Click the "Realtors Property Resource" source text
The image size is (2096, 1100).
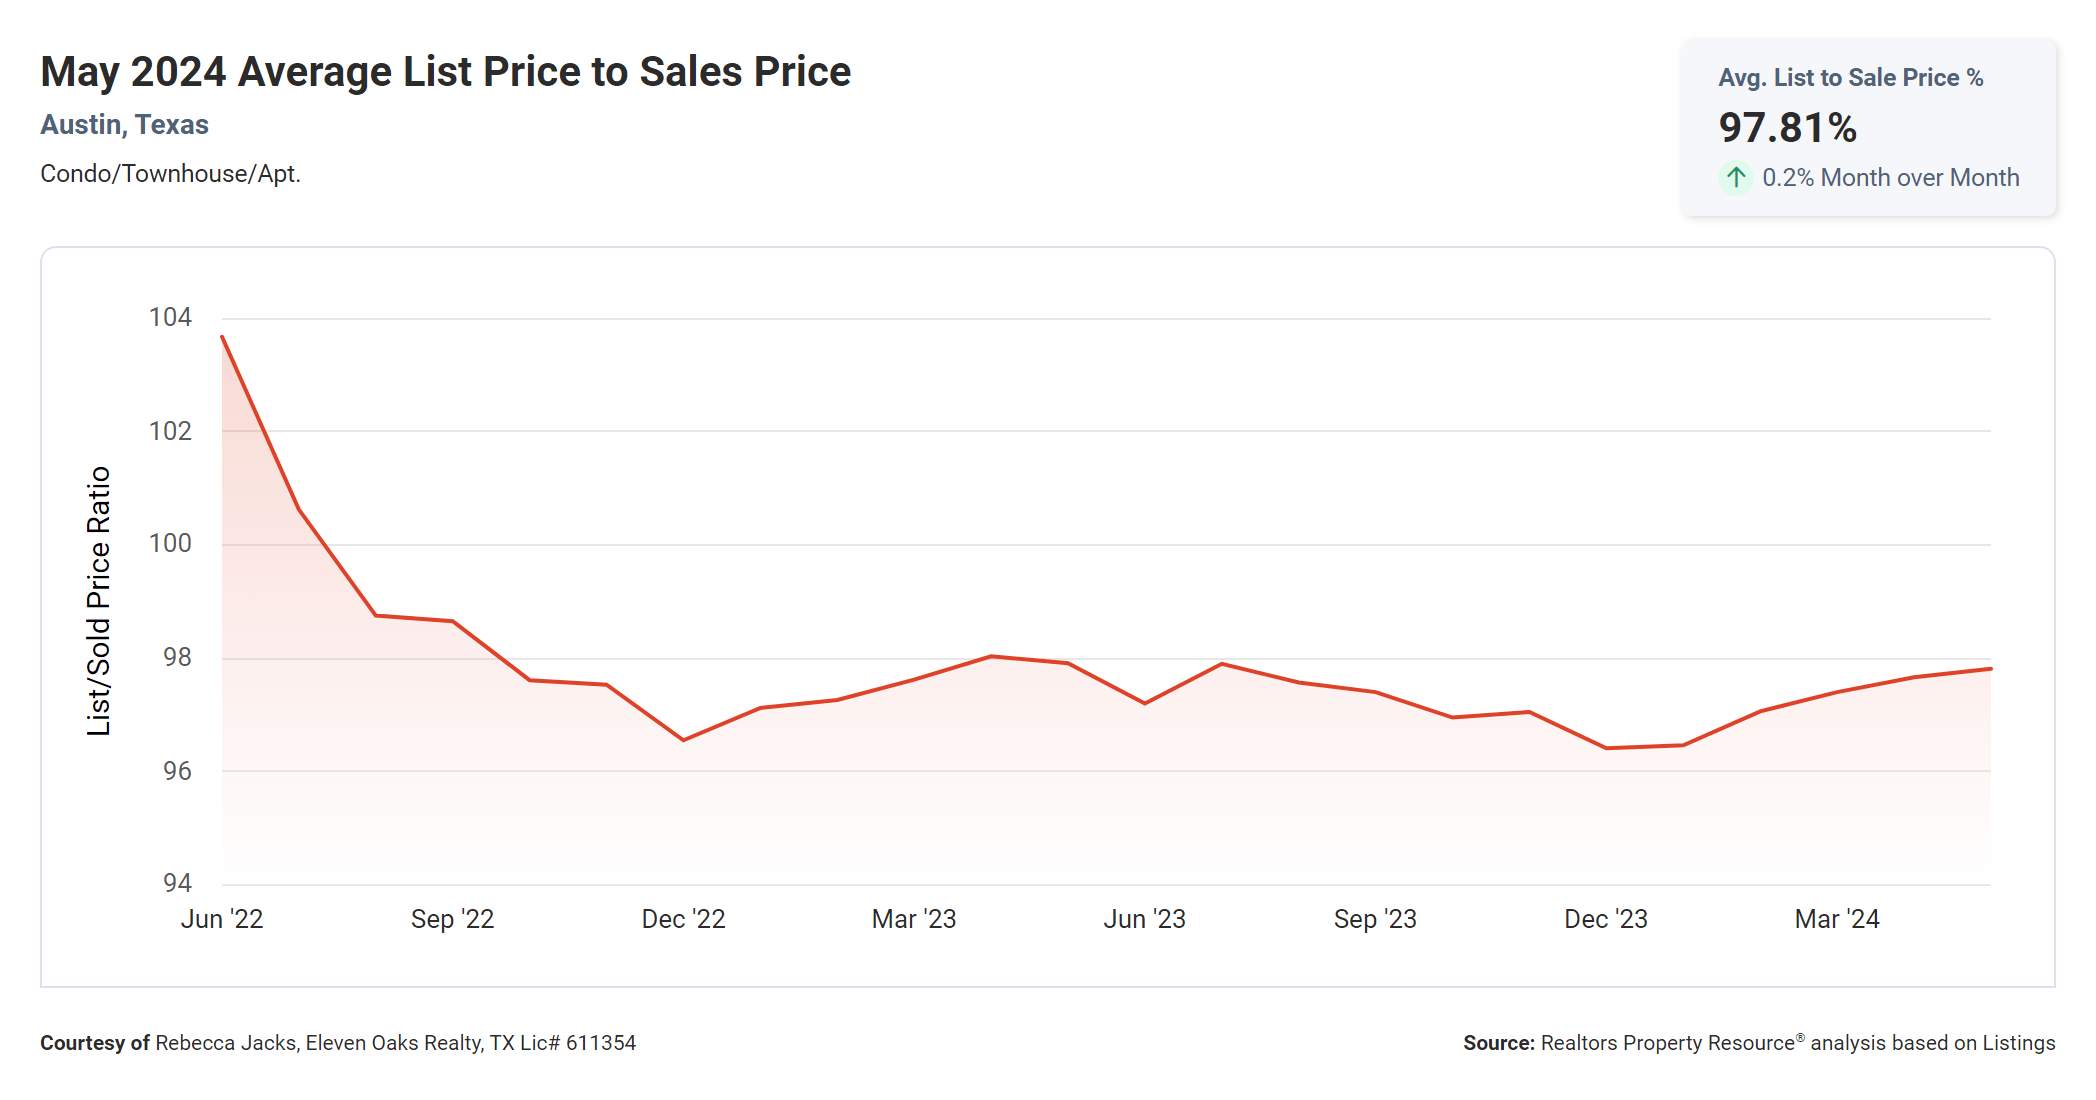pyautogui.click(x=1668, y=1043)
